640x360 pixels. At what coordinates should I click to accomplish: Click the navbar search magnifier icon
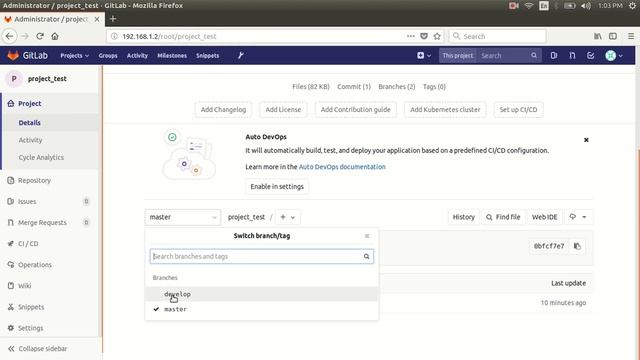(x=534, y=56)
